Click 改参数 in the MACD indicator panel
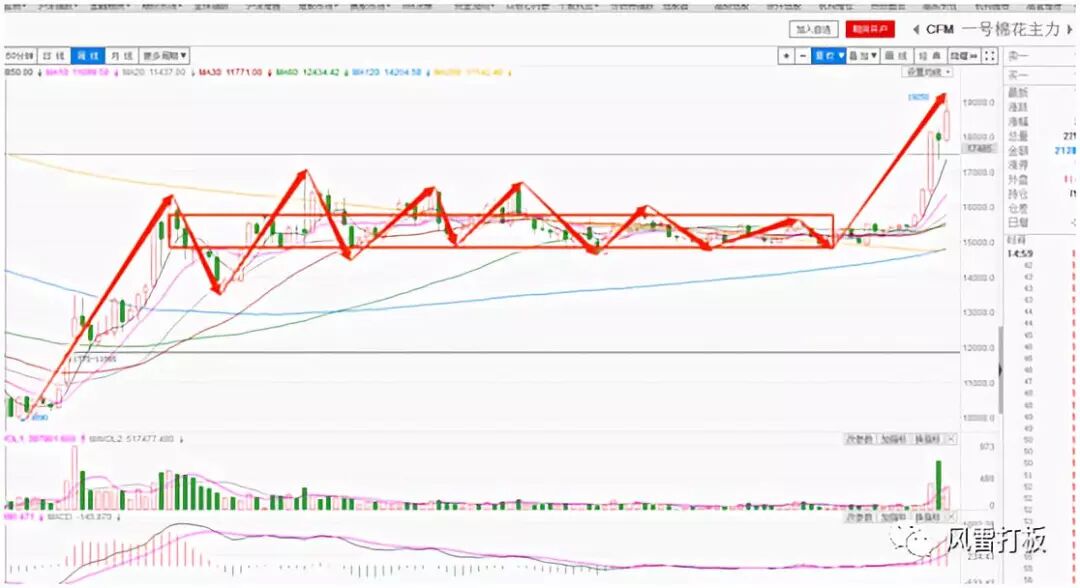The image size is (1080, 588). pos(859,517)
